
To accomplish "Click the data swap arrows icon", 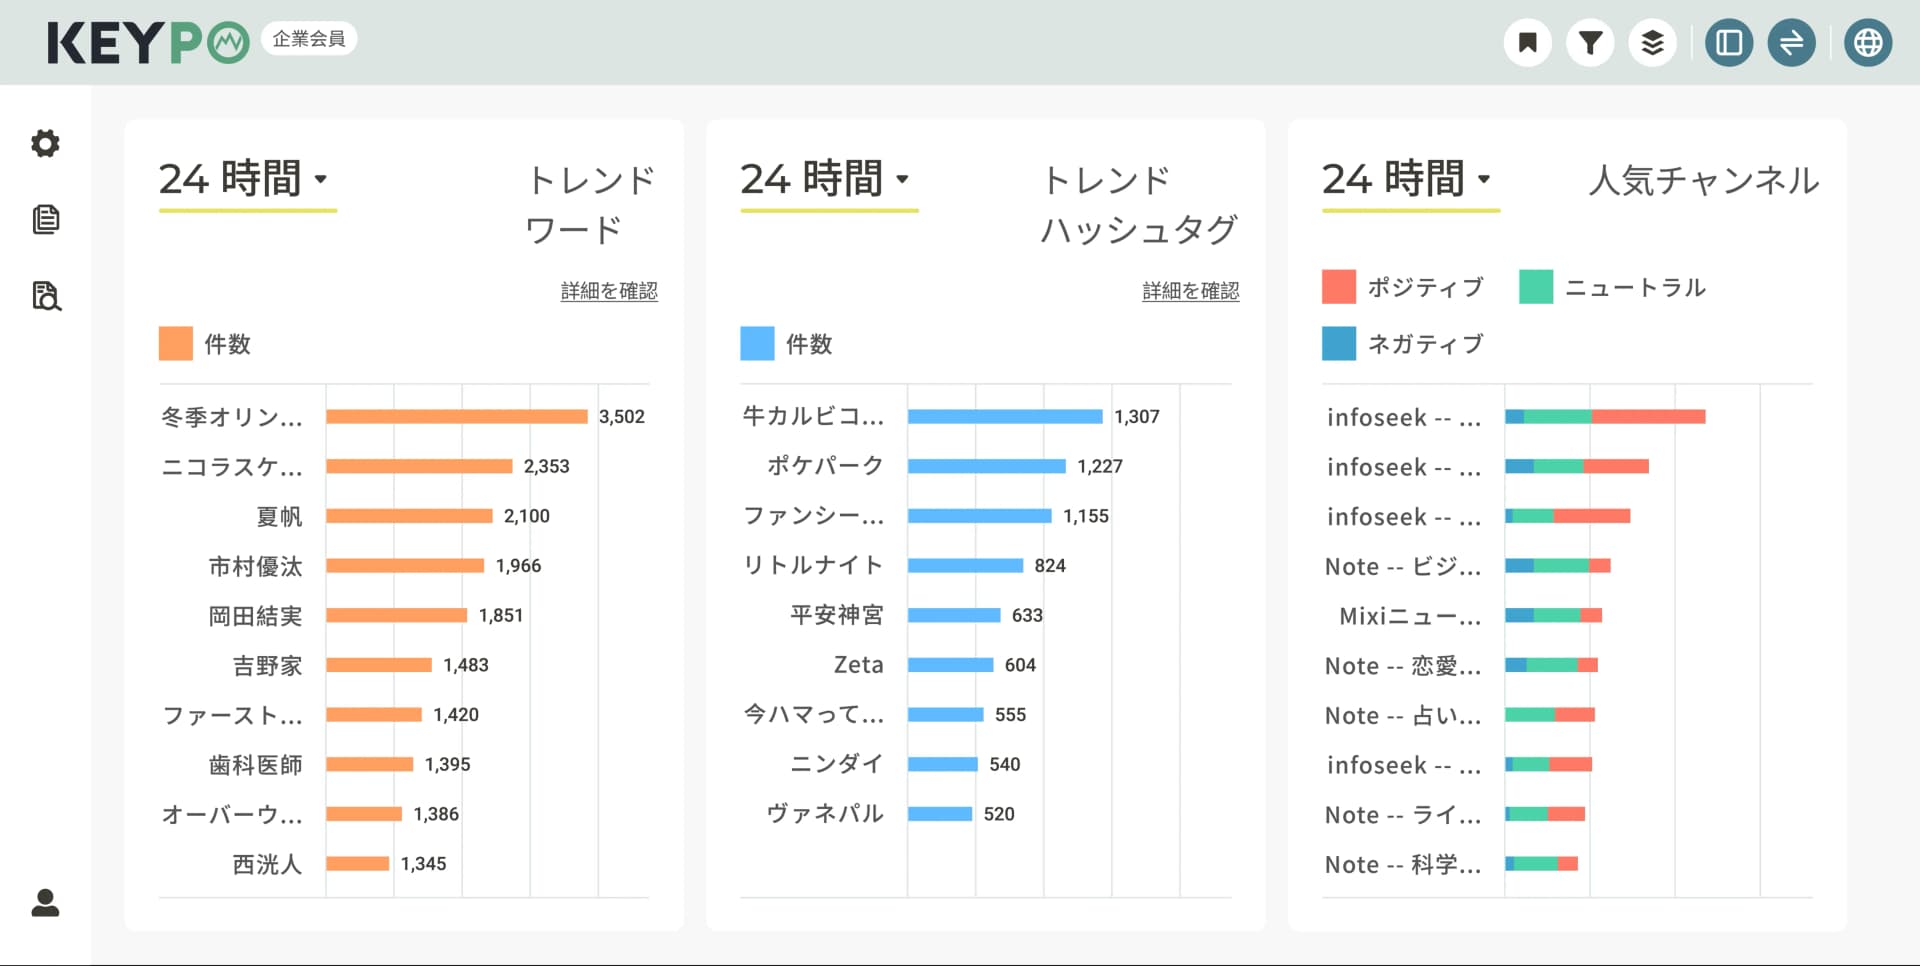I will click(1792, 42).
